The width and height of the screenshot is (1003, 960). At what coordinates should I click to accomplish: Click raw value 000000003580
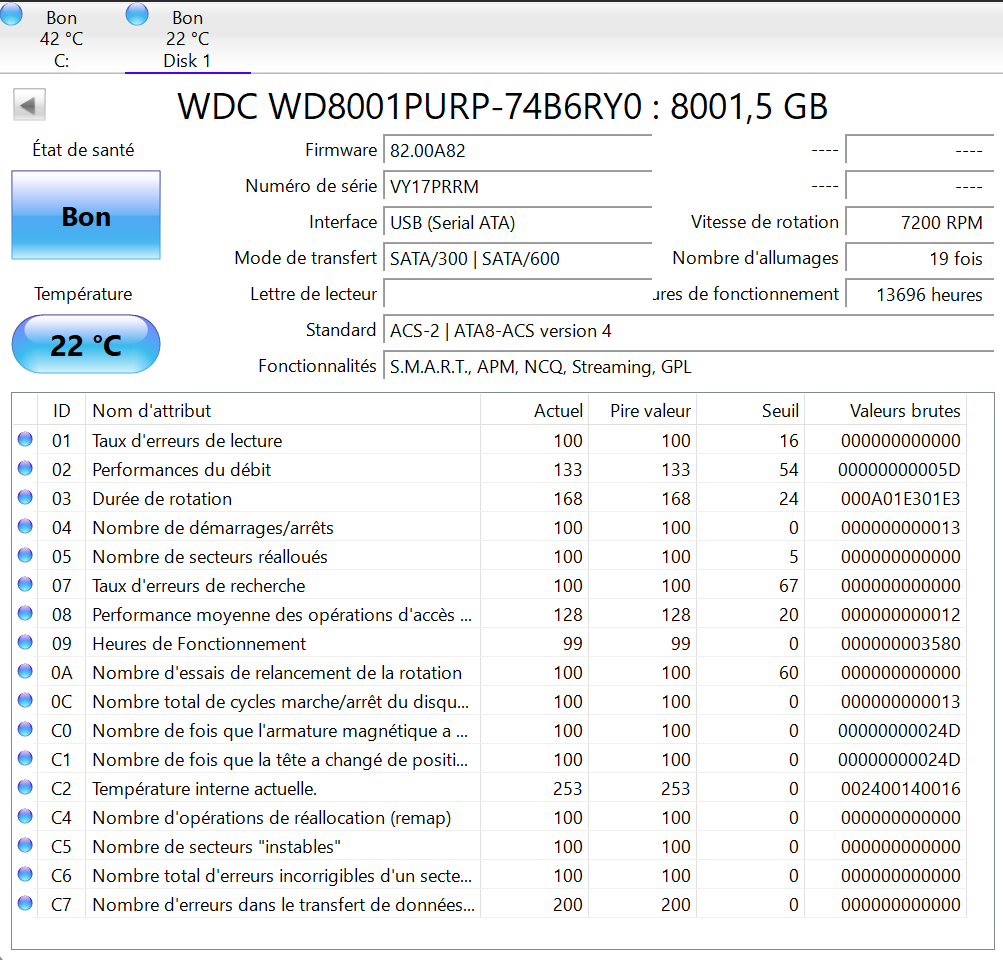pos(900,643)
